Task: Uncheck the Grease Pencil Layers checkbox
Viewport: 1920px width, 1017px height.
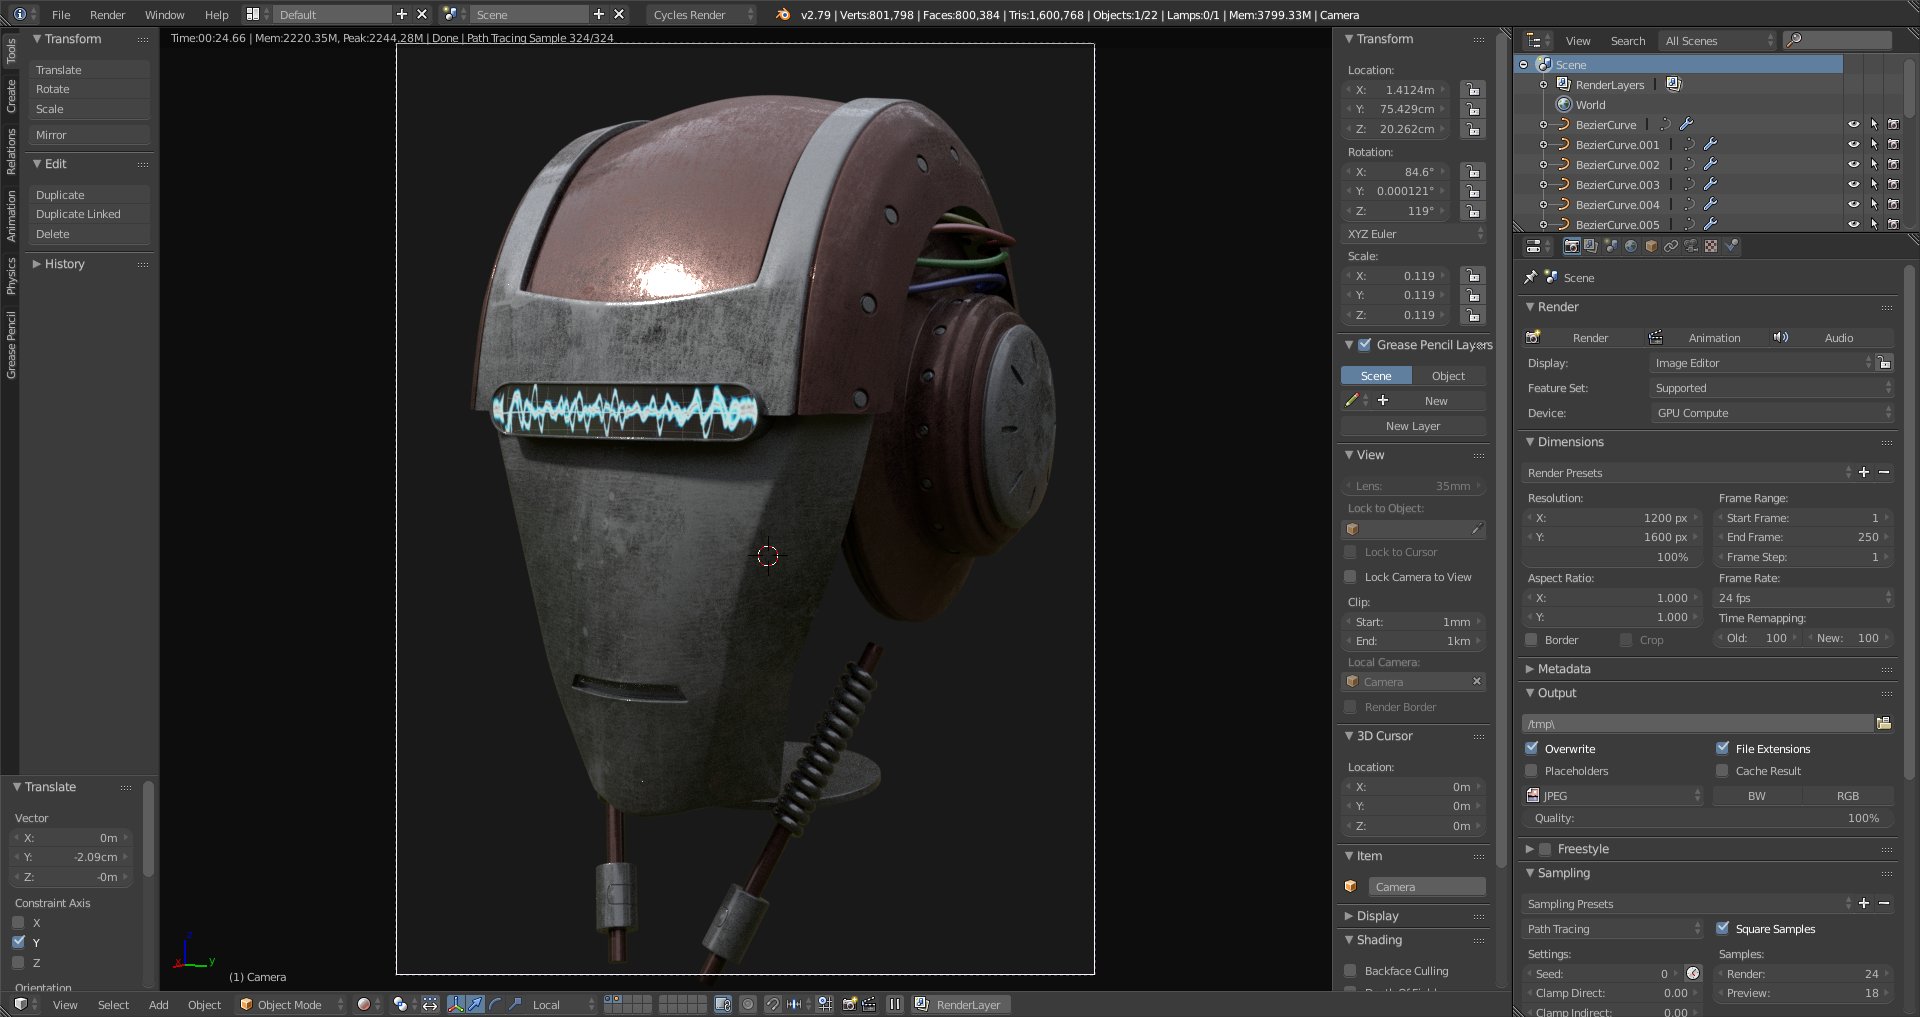Action: click(1364, 345)
